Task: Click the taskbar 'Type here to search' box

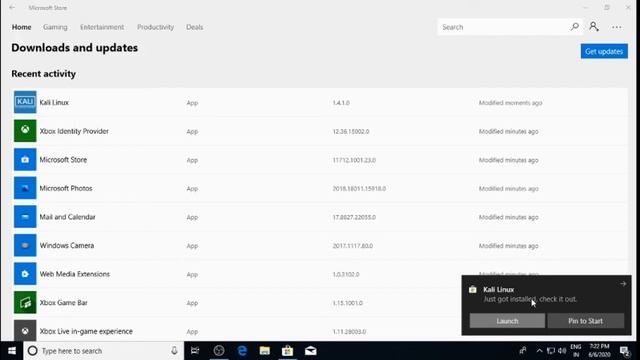Action: 104,351
